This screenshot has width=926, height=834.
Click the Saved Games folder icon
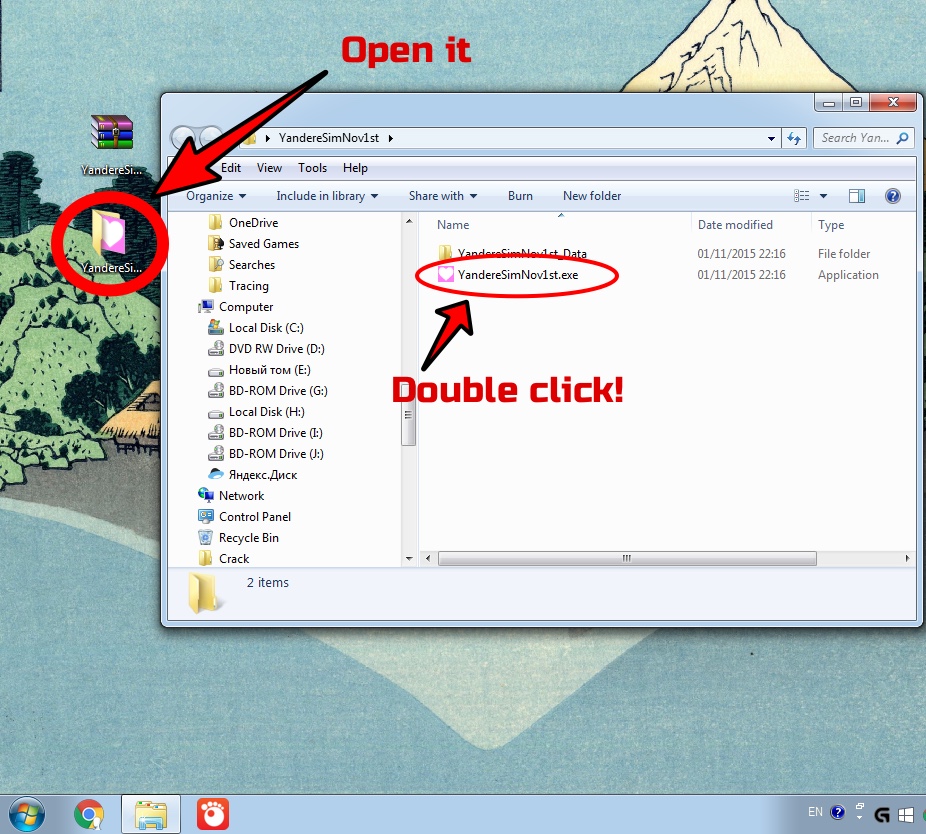pyautogui.click(x=216, y=243)
